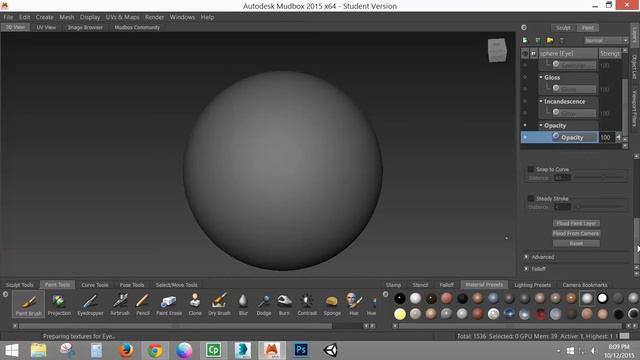This screenshot has width=640, height=360.
Task: Activate the Clone tool
Action: [x=195, y=304]
